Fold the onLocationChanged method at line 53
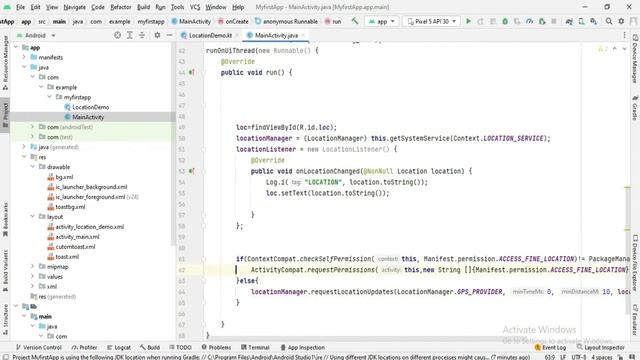The image size is (640, 360). pyautogui.click(x=204, y=171)
